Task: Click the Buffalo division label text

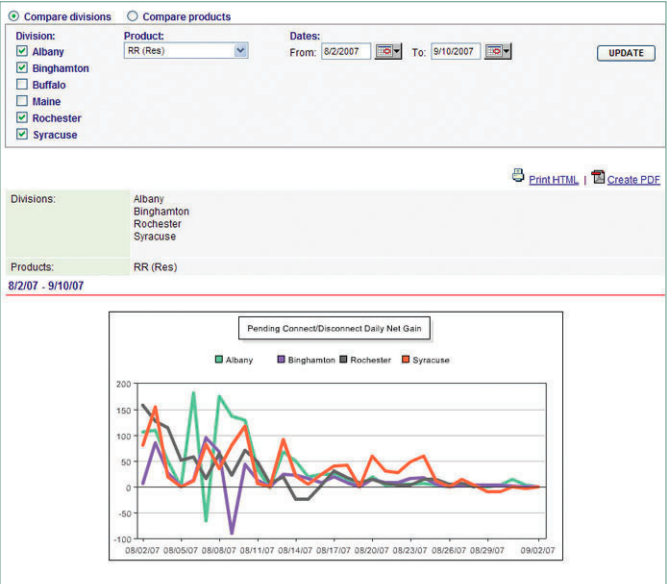Action: coord(49,85)
